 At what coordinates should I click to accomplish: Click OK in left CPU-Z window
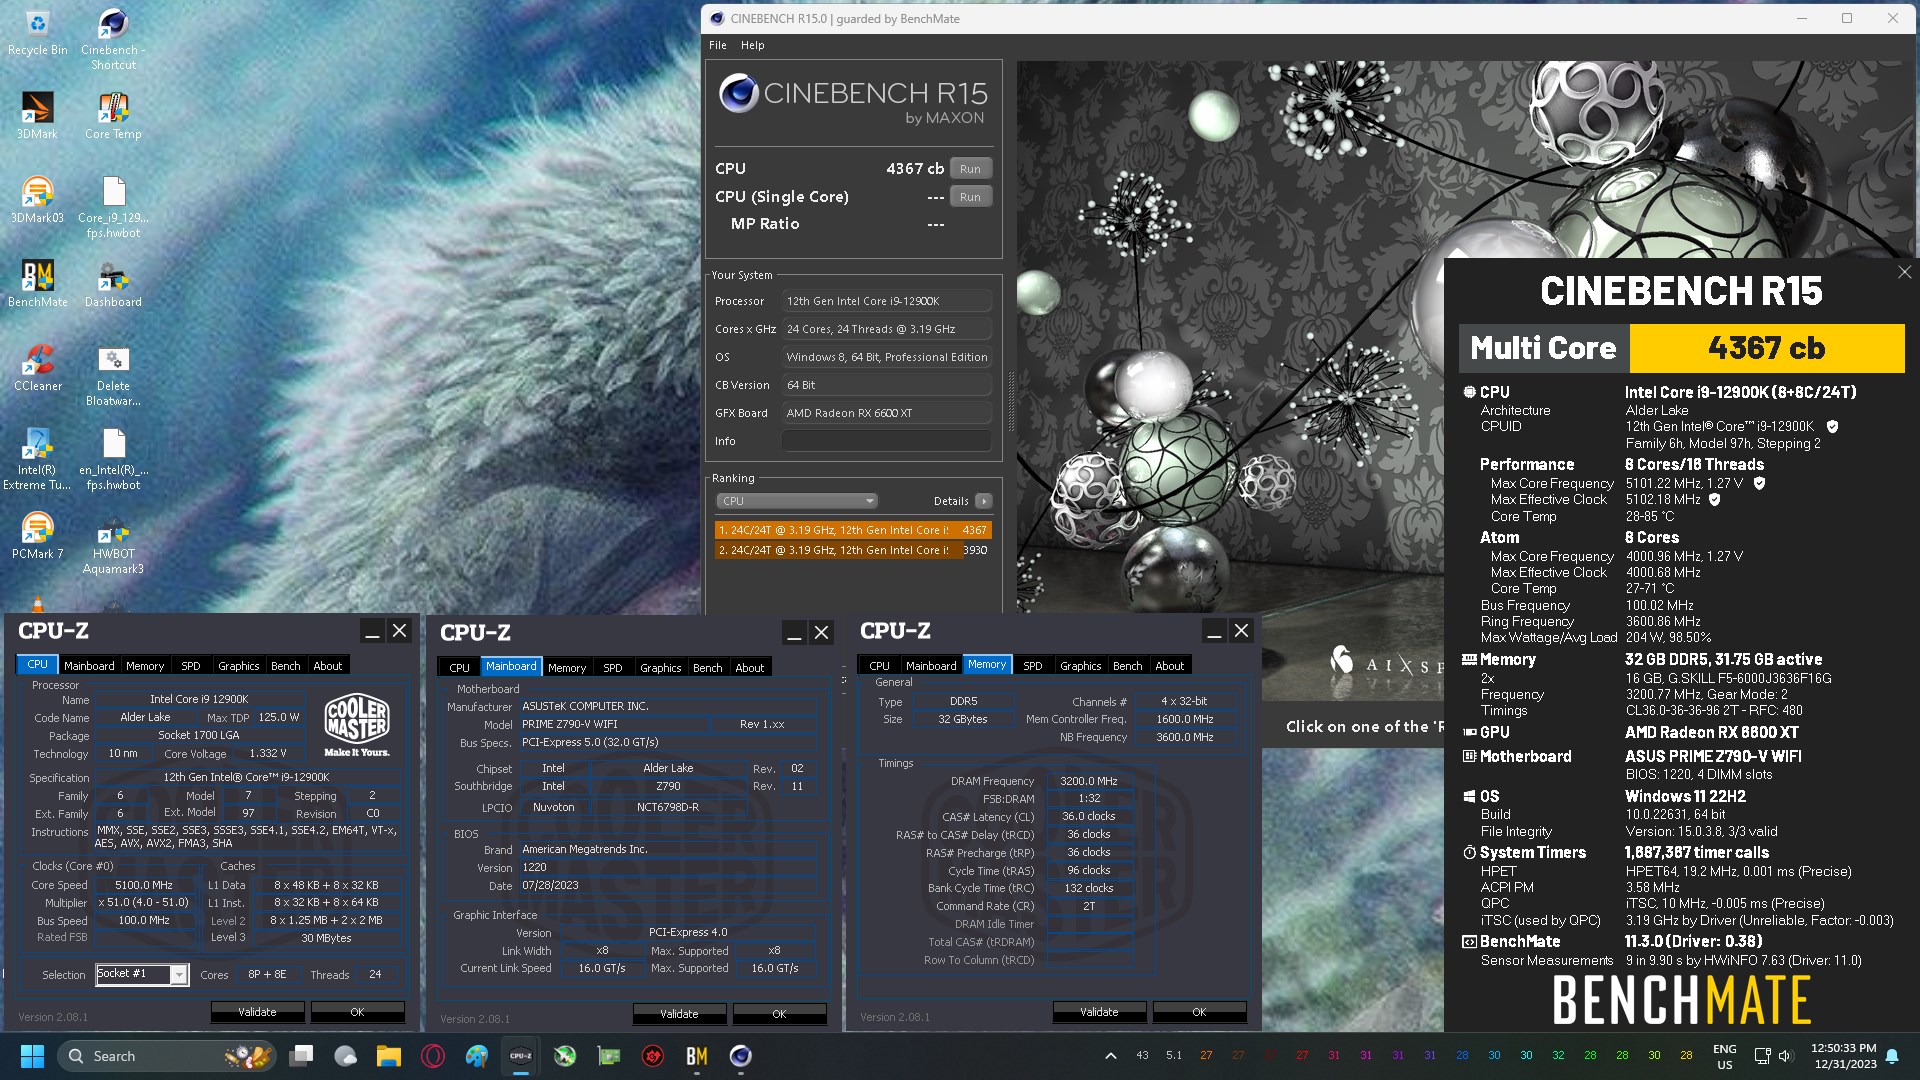click(357, 1012)
